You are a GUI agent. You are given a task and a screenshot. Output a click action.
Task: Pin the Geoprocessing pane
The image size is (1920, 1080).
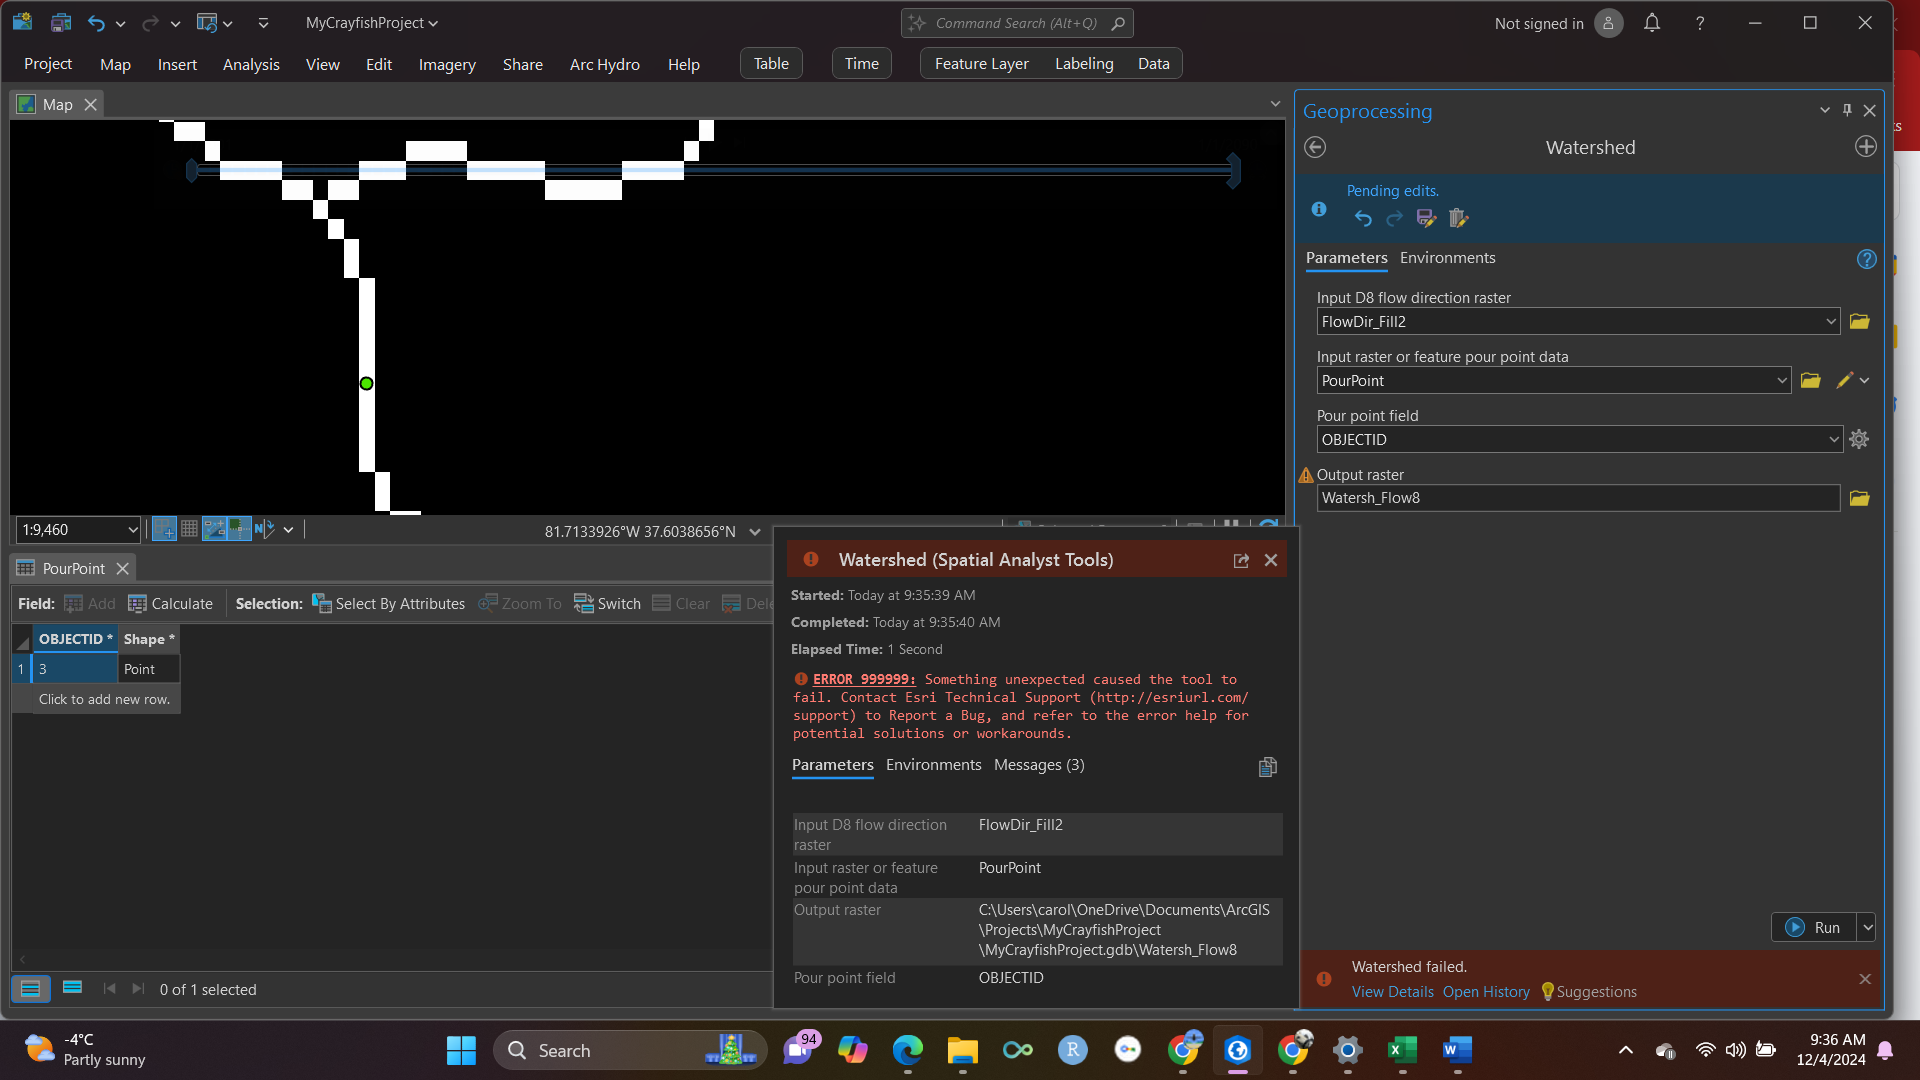point(1847,110)
